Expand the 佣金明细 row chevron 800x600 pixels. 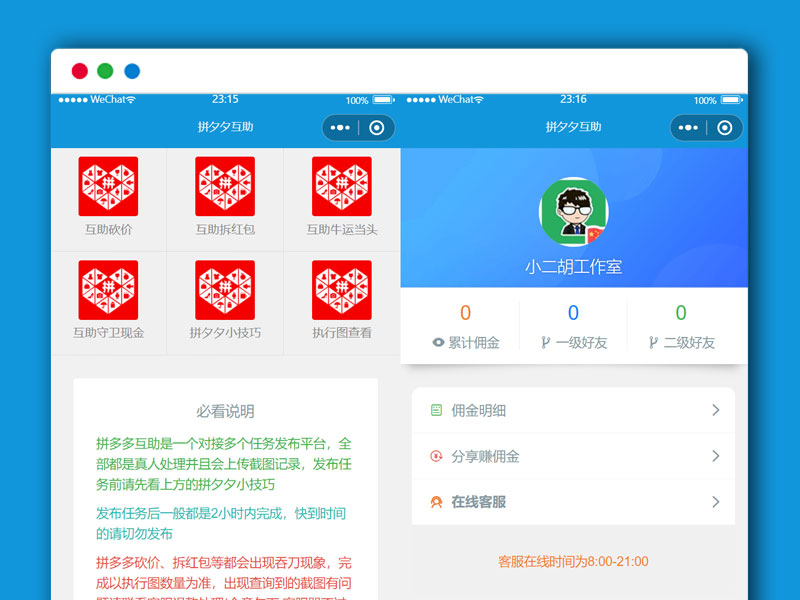tap(717, 410)
